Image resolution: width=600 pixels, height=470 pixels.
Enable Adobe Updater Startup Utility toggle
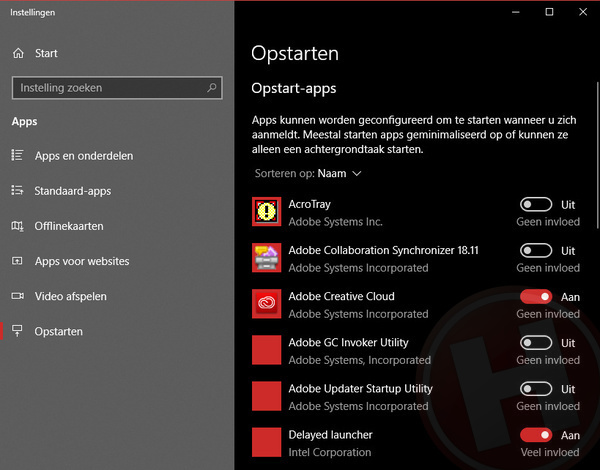pyautogui.click(x=536, y=389)
